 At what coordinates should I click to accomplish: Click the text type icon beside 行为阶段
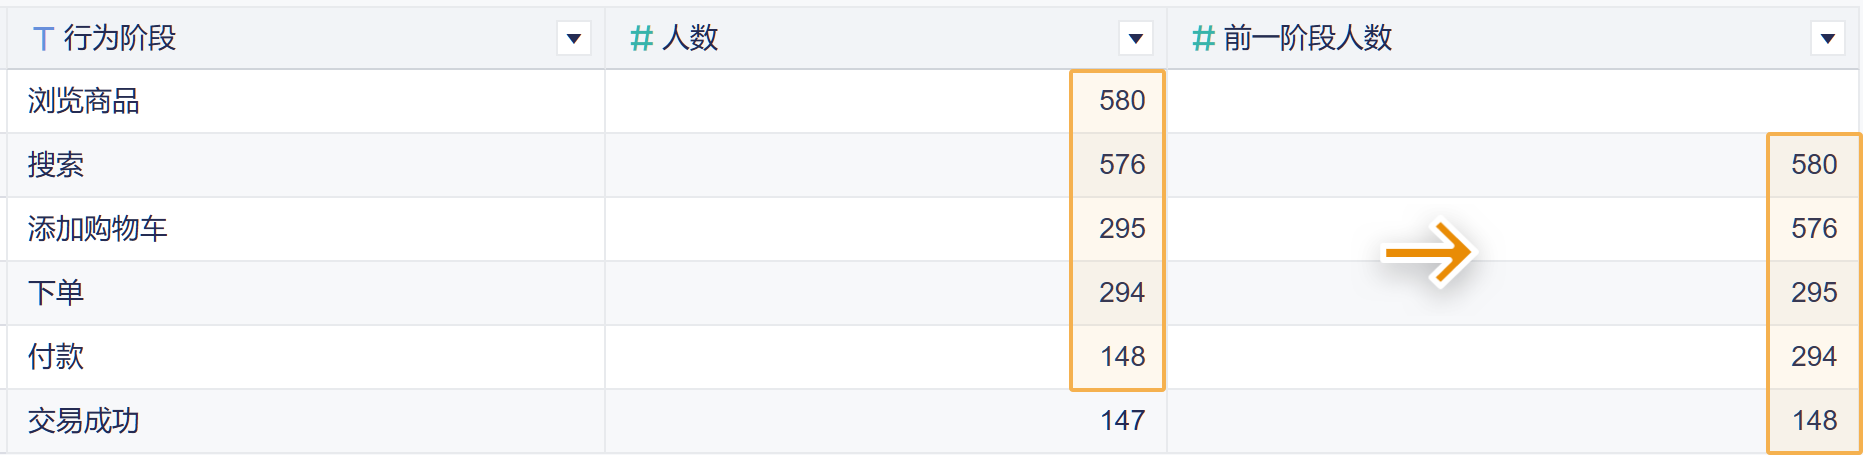click(x=43, y=39)
